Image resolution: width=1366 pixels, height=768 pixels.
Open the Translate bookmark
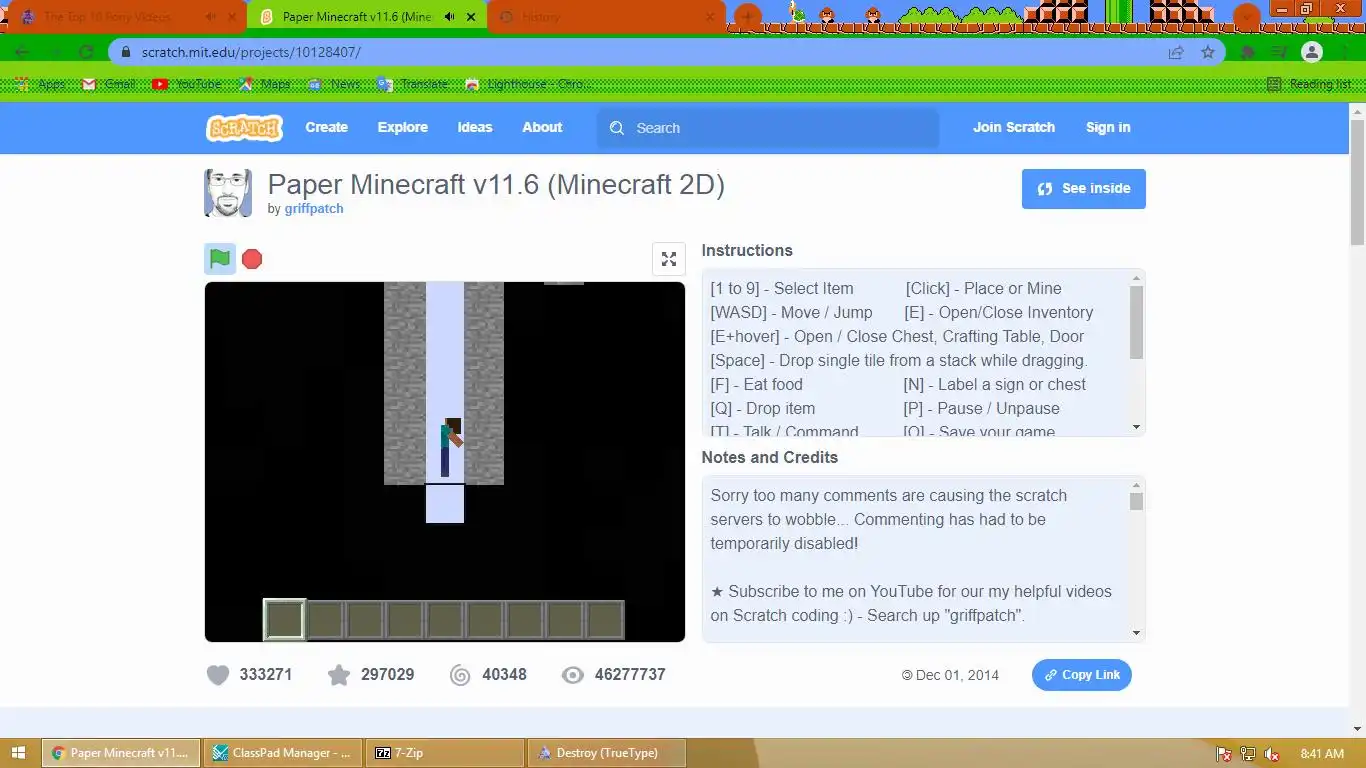pos(413,84)
